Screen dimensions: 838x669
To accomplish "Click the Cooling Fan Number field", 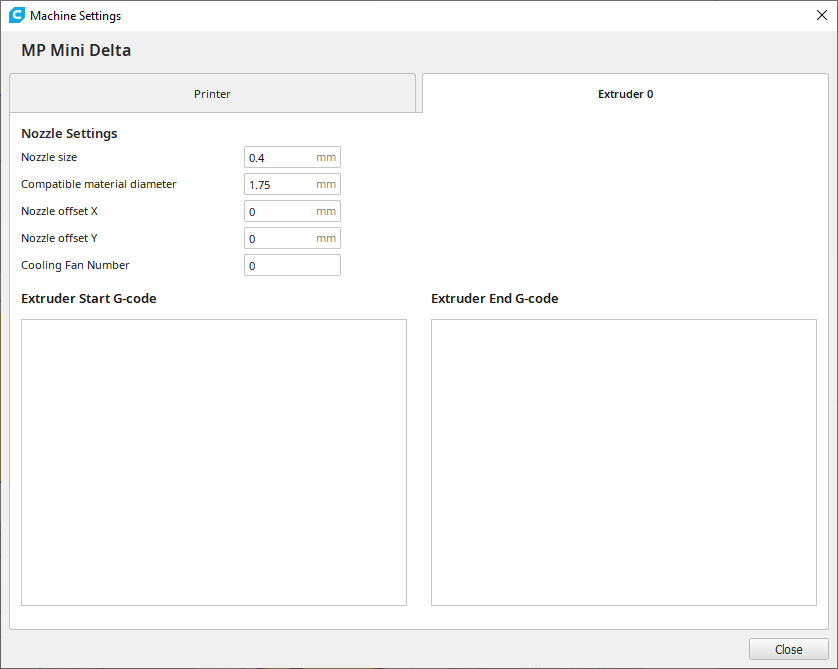I will (292, 265).
